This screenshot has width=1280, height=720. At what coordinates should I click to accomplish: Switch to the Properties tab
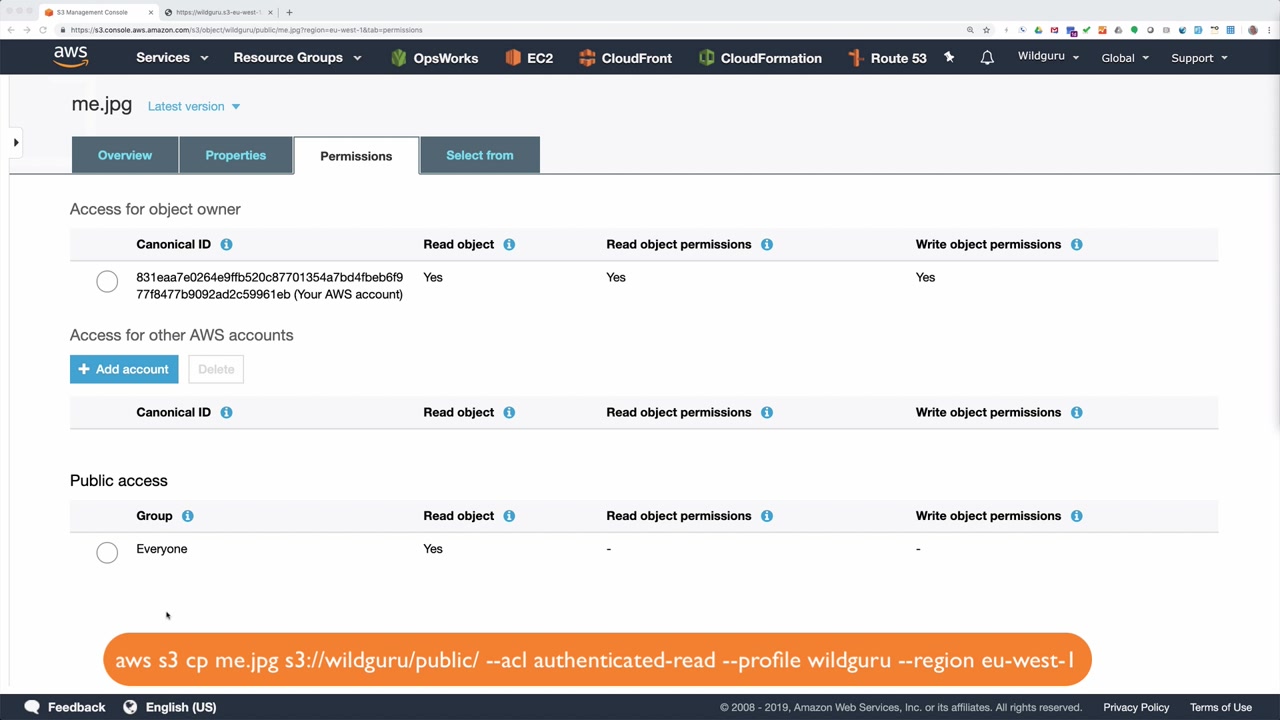pos(236,155)
